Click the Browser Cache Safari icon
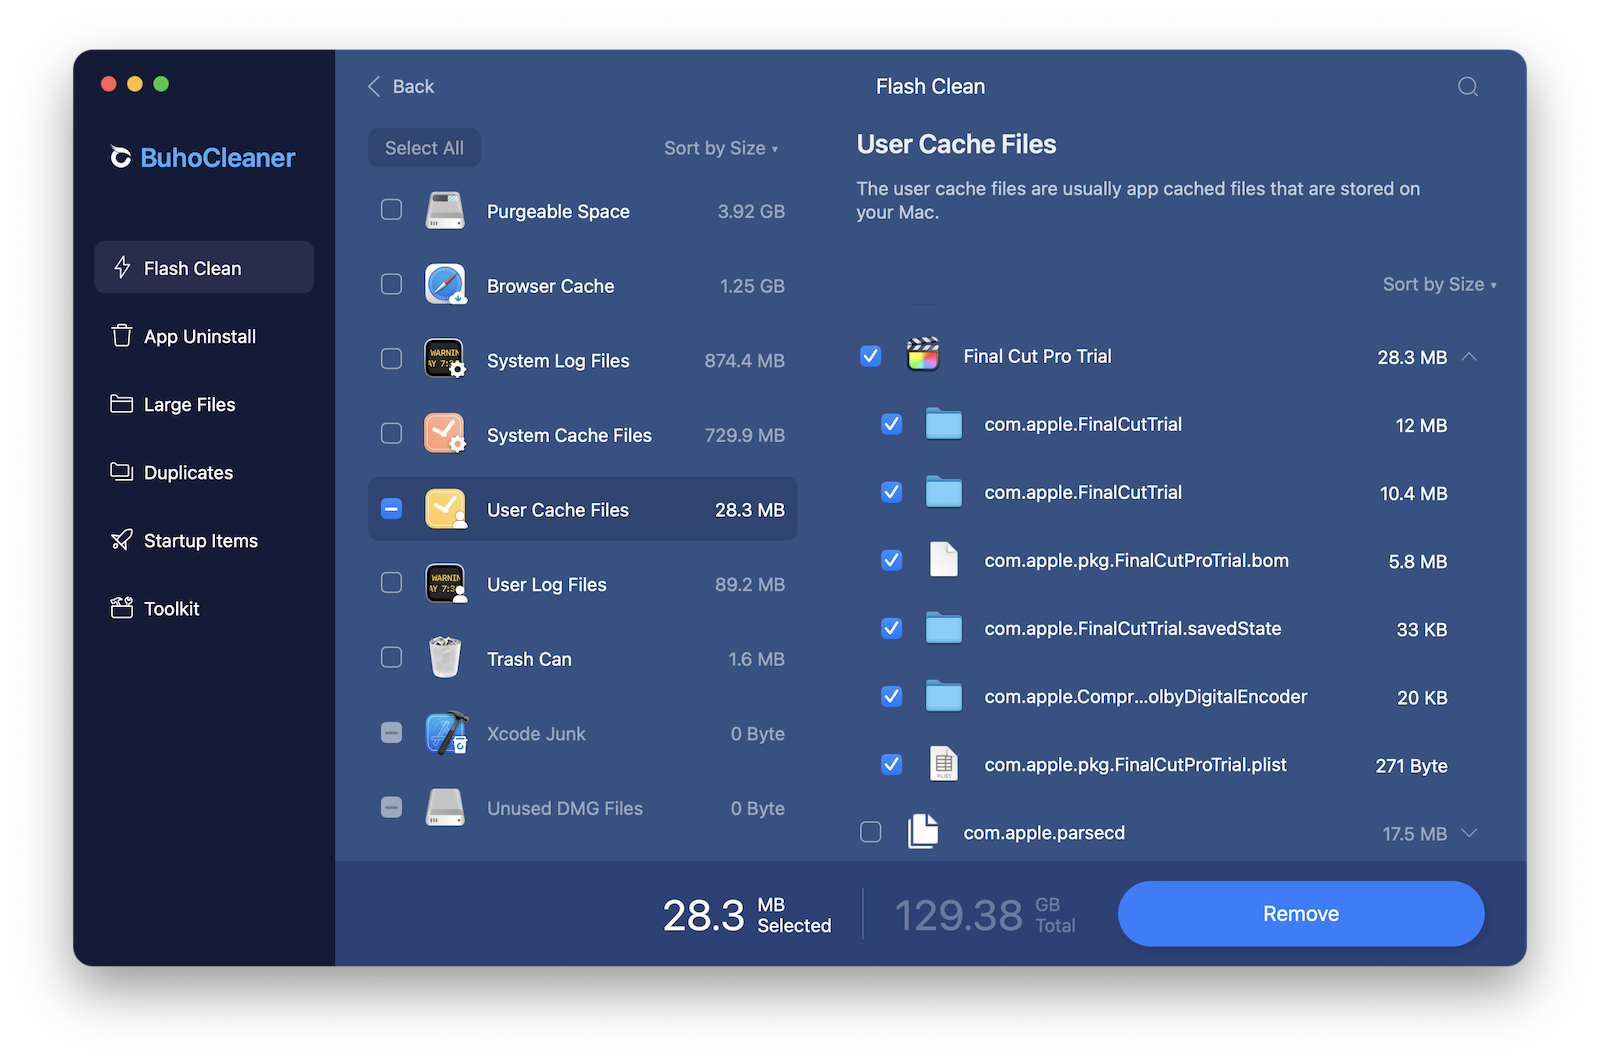The width and height of the screenshot is (1600, 1063). pos(445,285)
